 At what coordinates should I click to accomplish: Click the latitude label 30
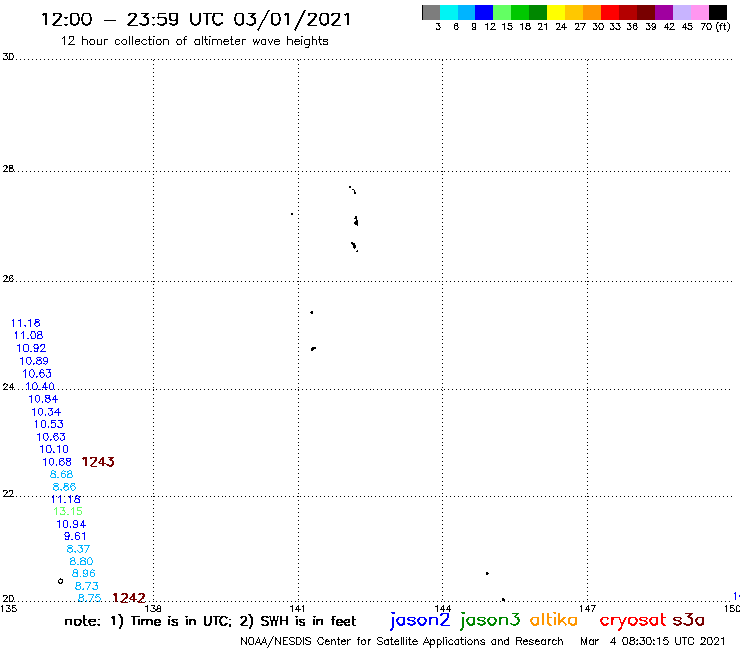click(x=8, y=57)
